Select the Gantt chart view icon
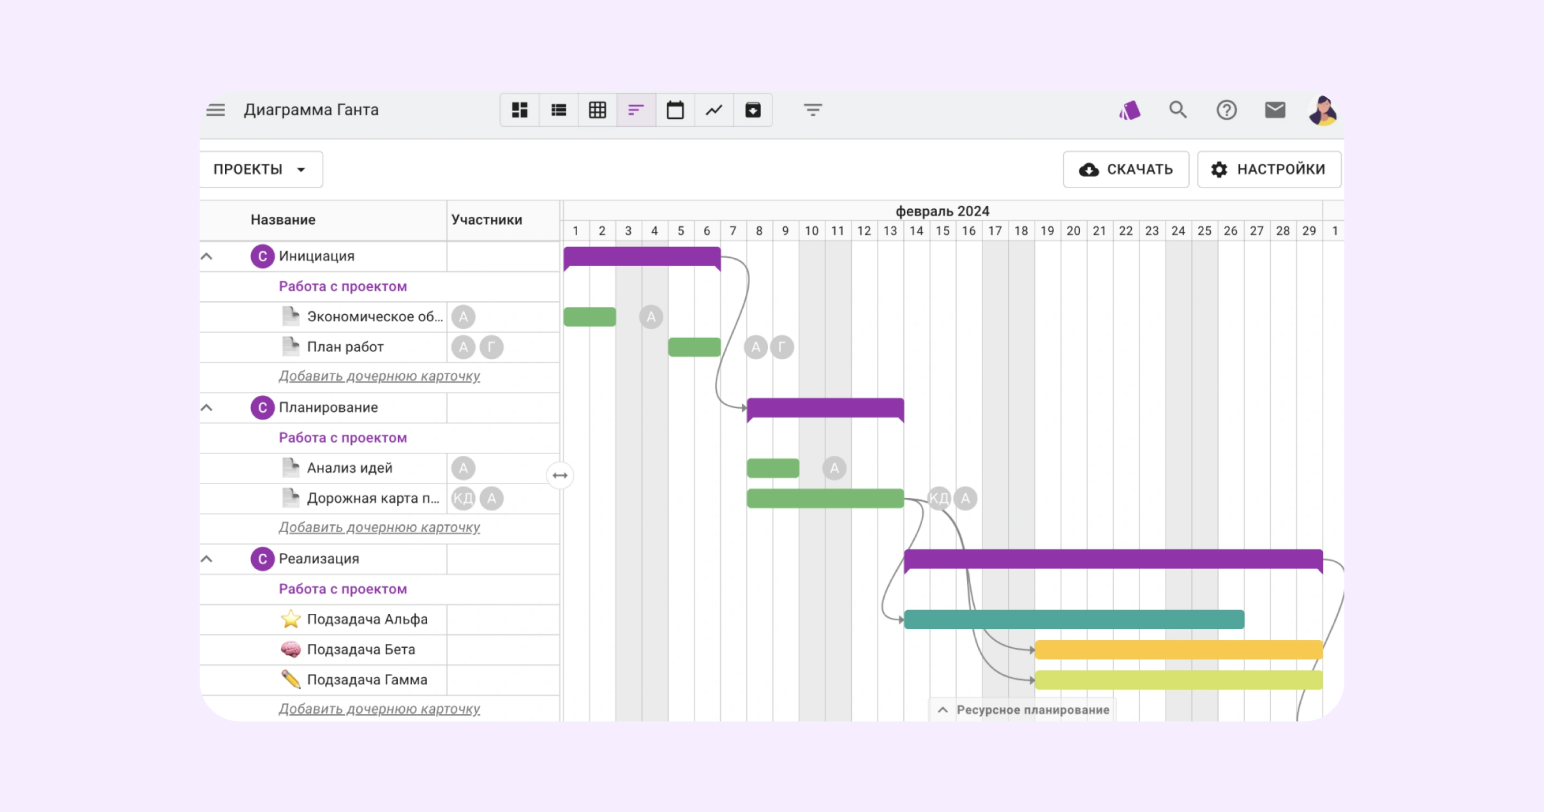The height and width of the screenshot is (812, 1544). pos(636,110)
